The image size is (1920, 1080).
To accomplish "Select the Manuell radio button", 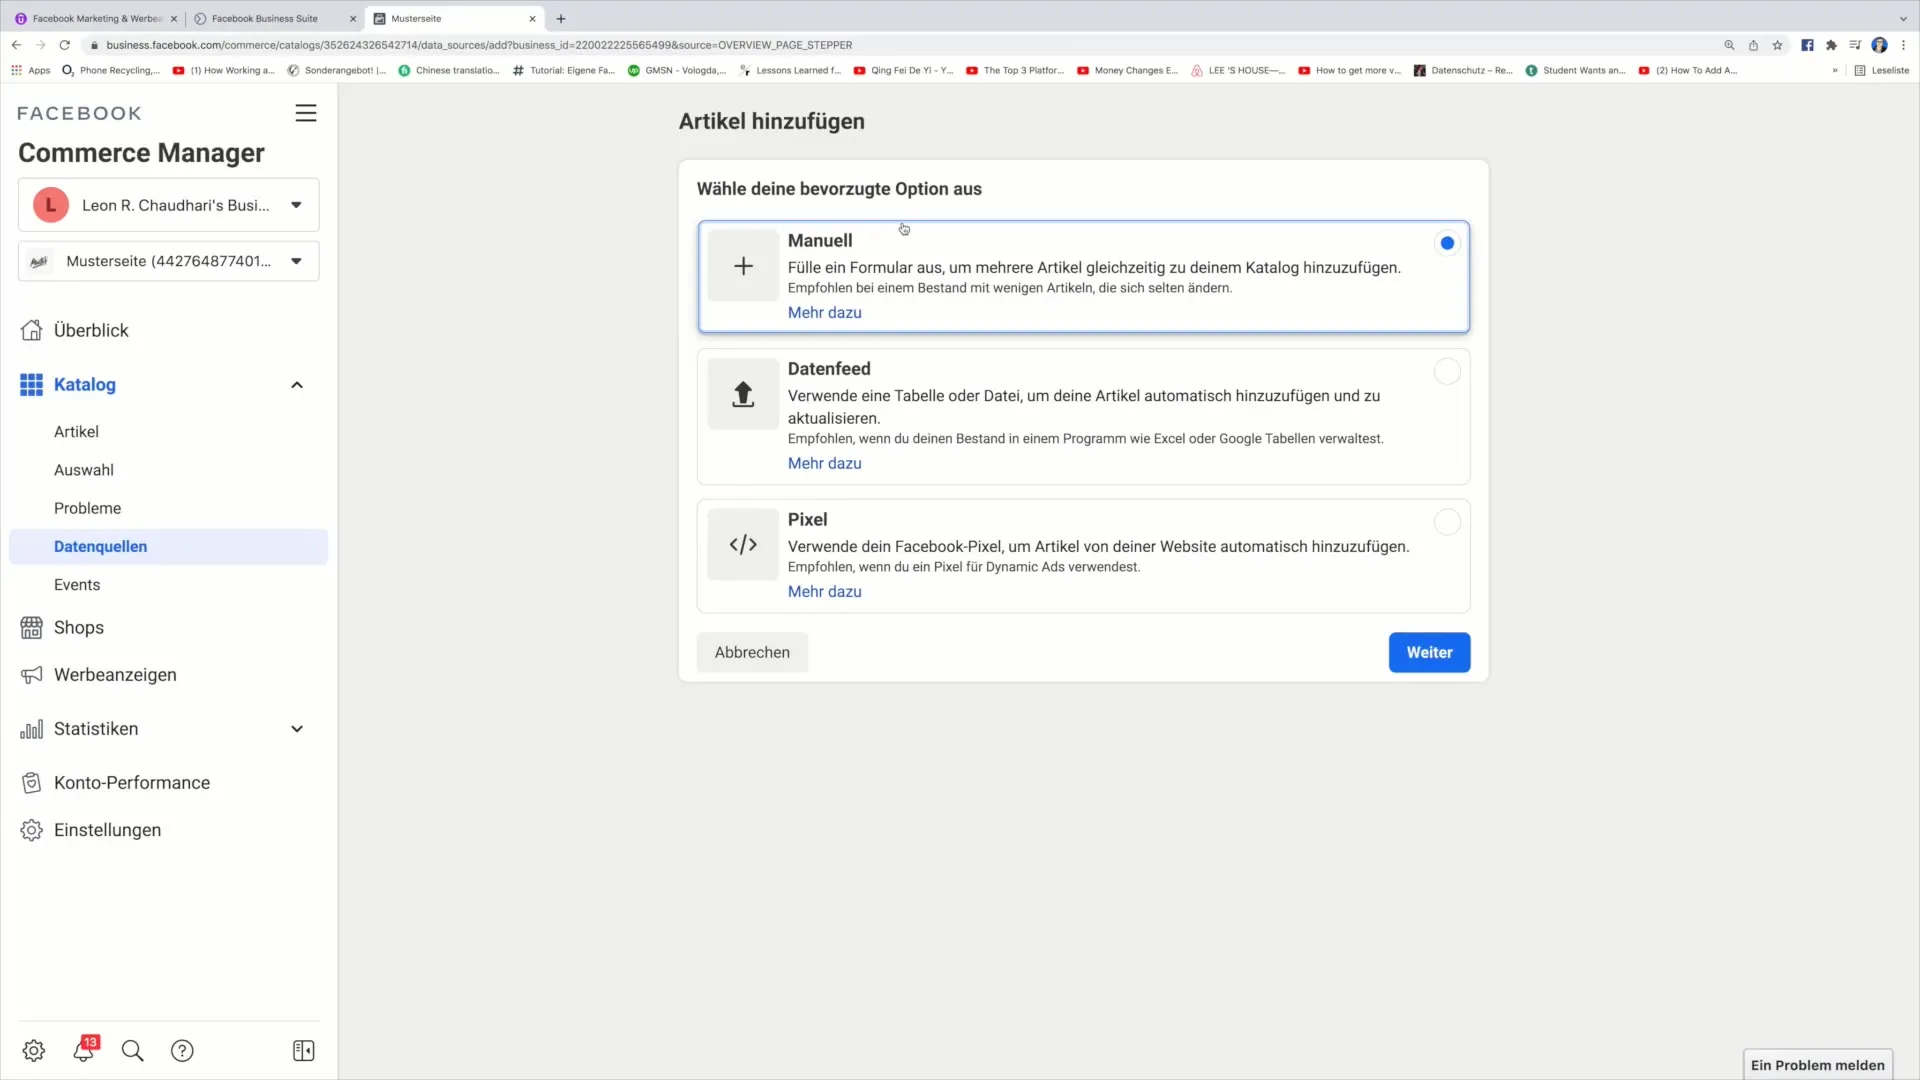I will (x=1447, y=243).
